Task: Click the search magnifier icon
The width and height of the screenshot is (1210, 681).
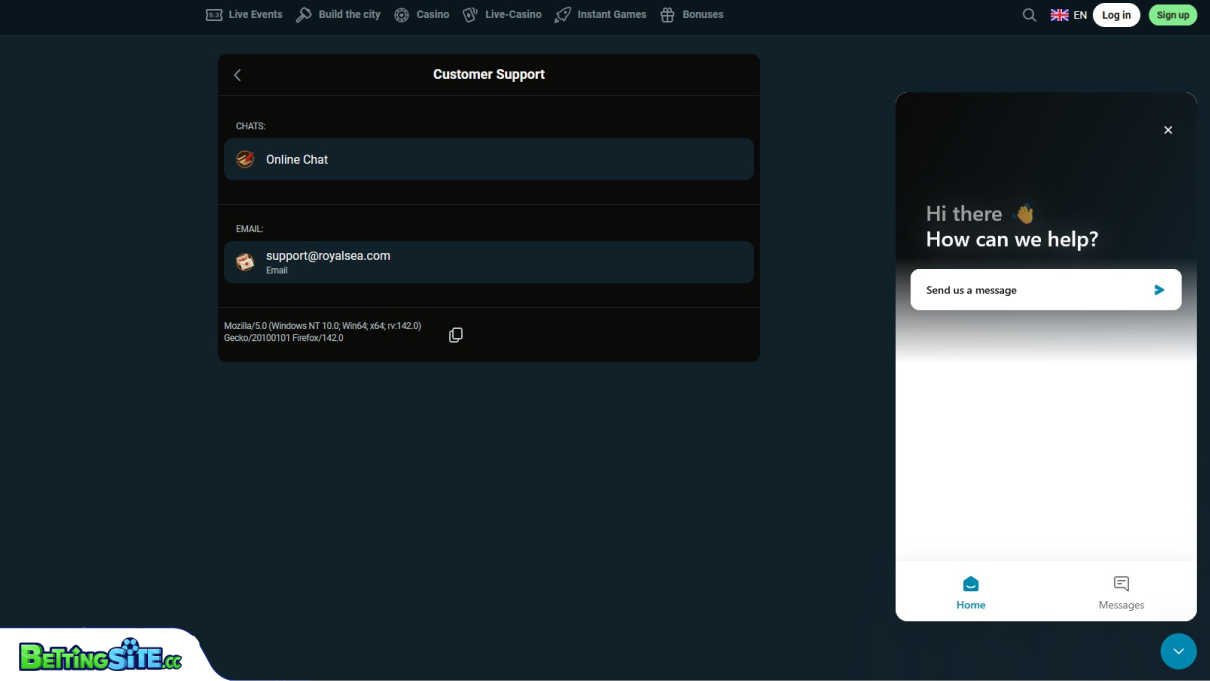Action: pos(1029,15)
